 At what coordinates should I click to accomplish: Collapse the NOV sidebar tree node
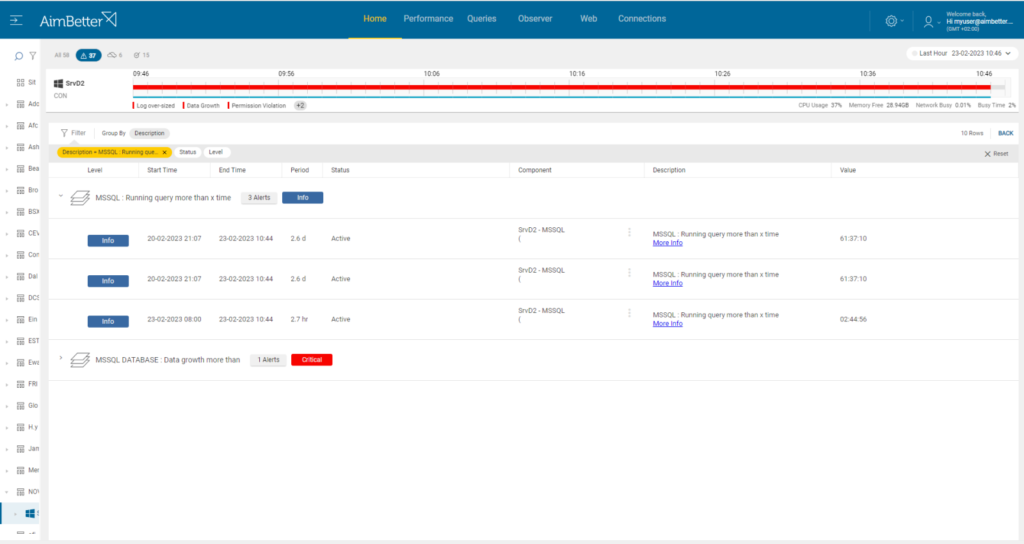tap(7, 492)
